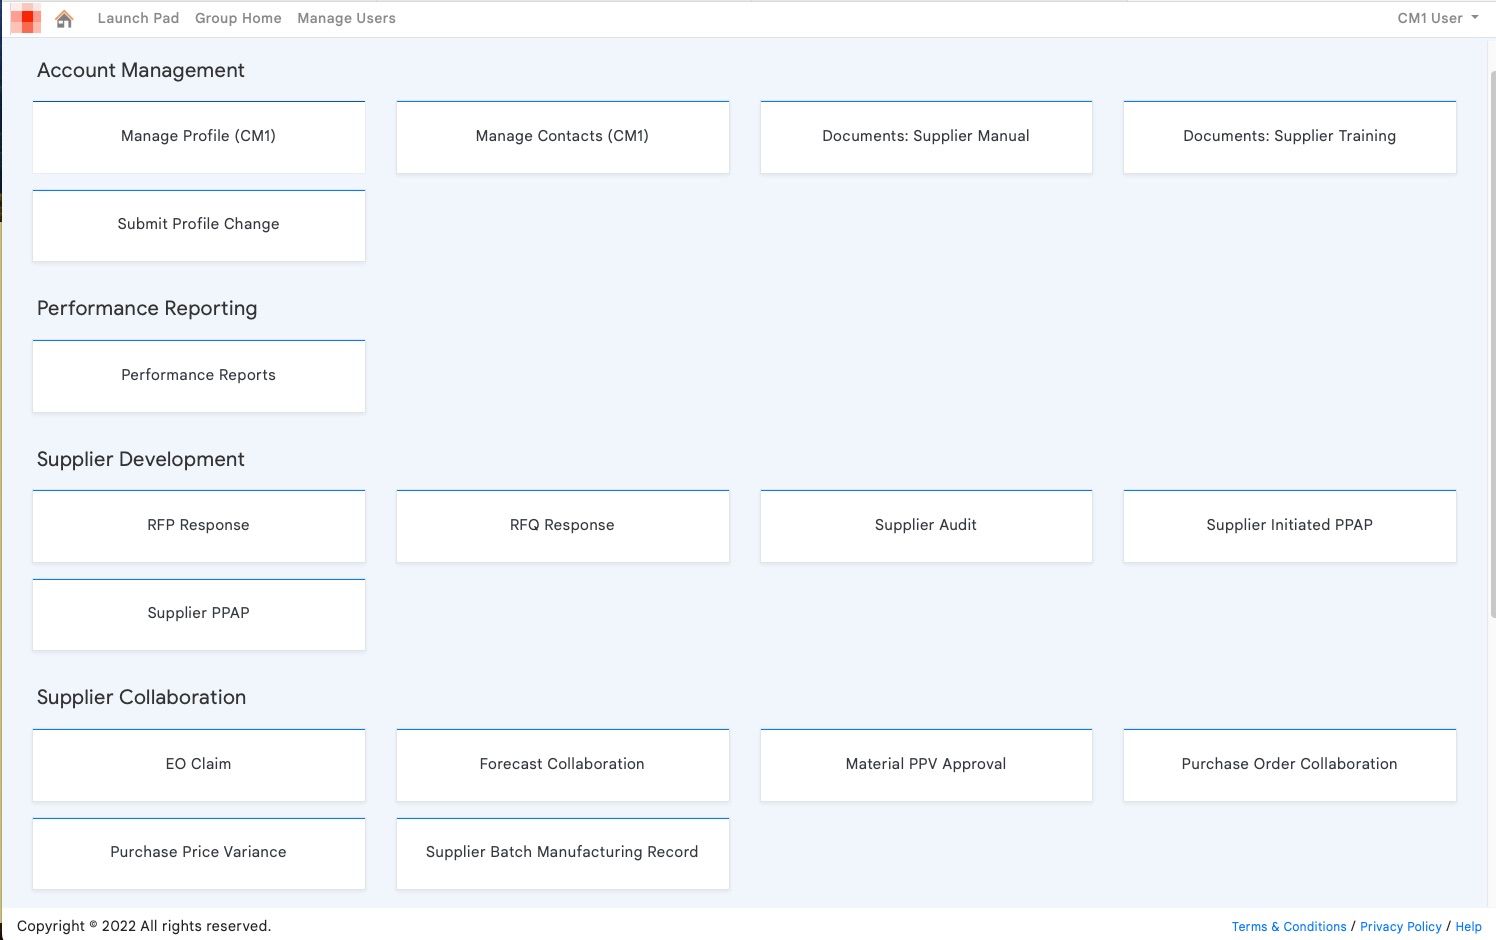The height and width of the screenshot is (940, 1496).
Task: View Performance Reports
Action: coord(198,376)
